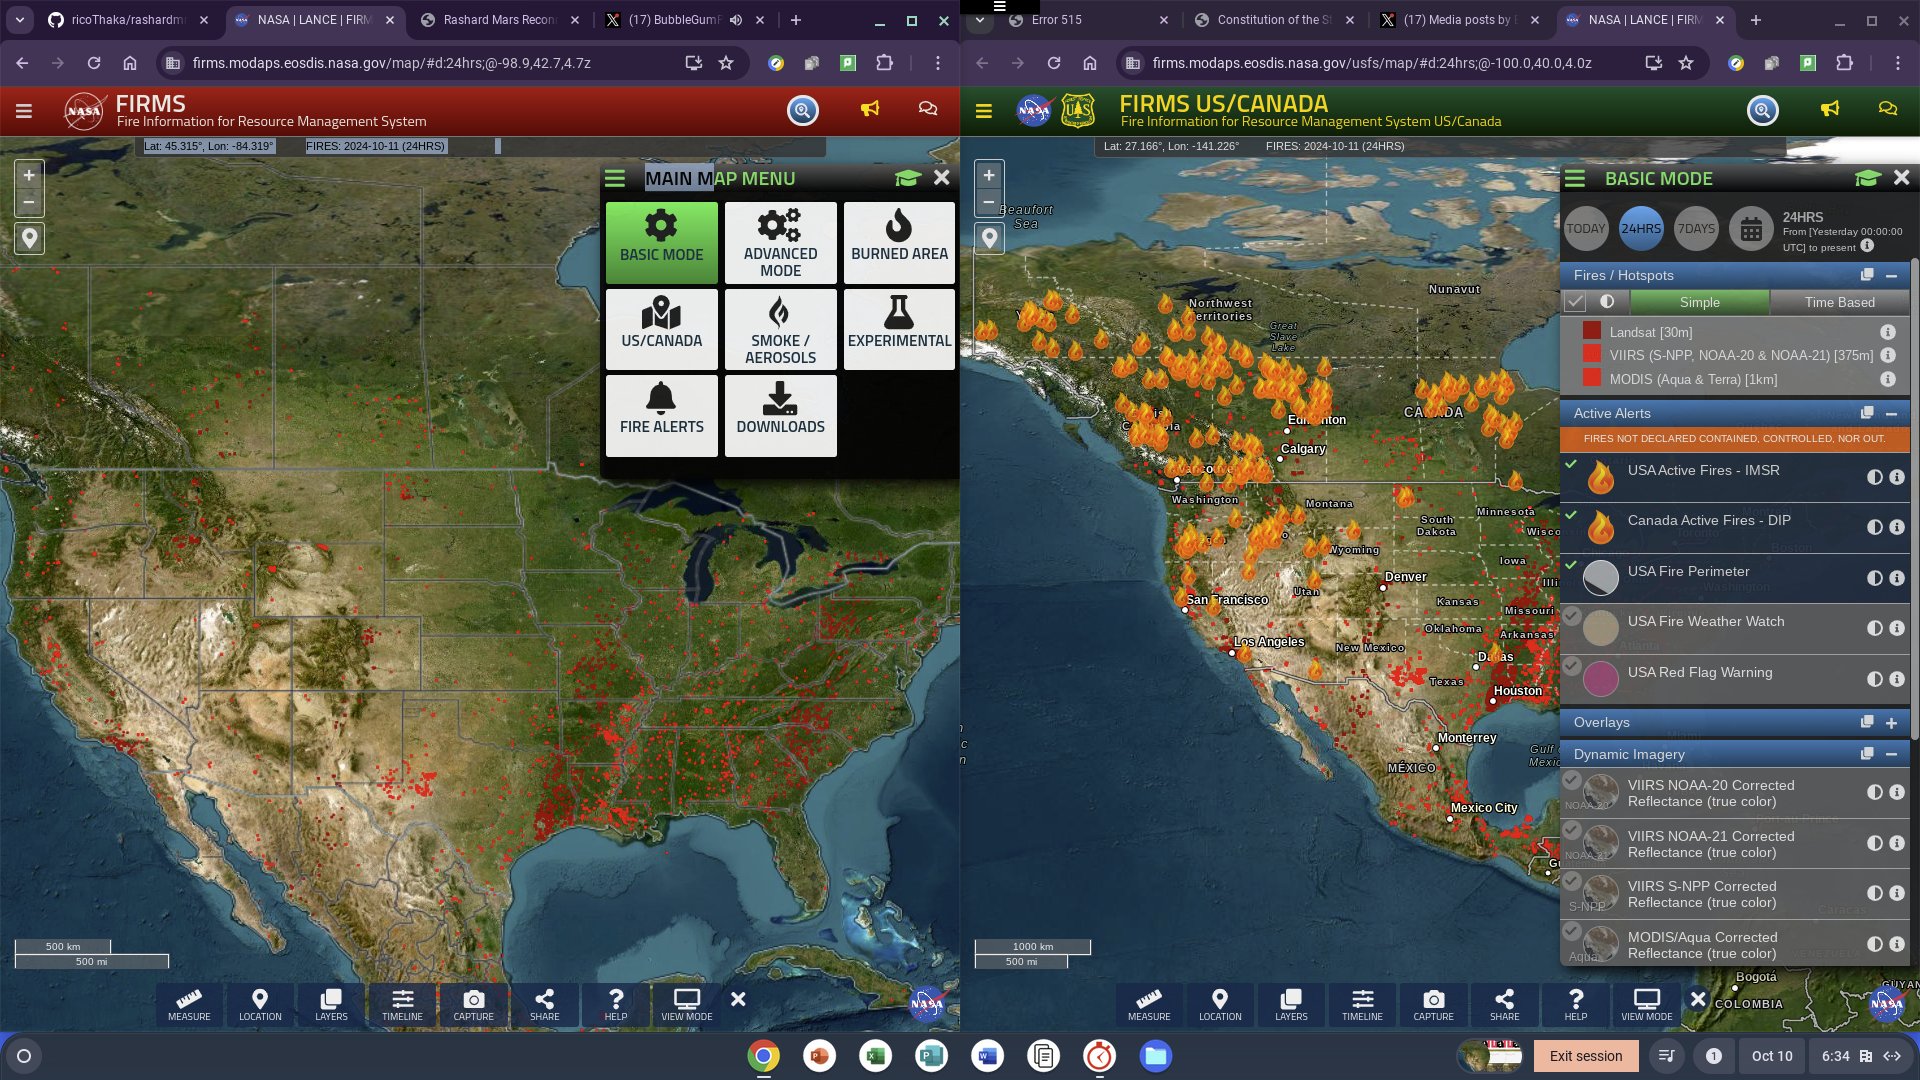Image resolution: width=1920 pixels, height=1080 pixels.
Task: Open the calendar date picker
Action: click(1751, 229)
